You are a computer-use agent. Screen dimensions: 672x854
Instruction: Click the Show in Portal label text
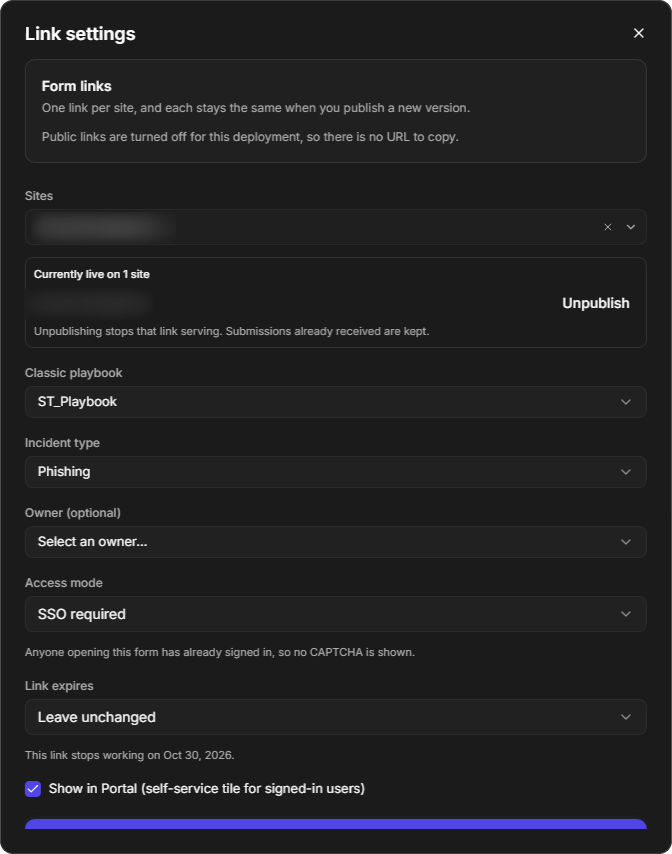point(206,789)
